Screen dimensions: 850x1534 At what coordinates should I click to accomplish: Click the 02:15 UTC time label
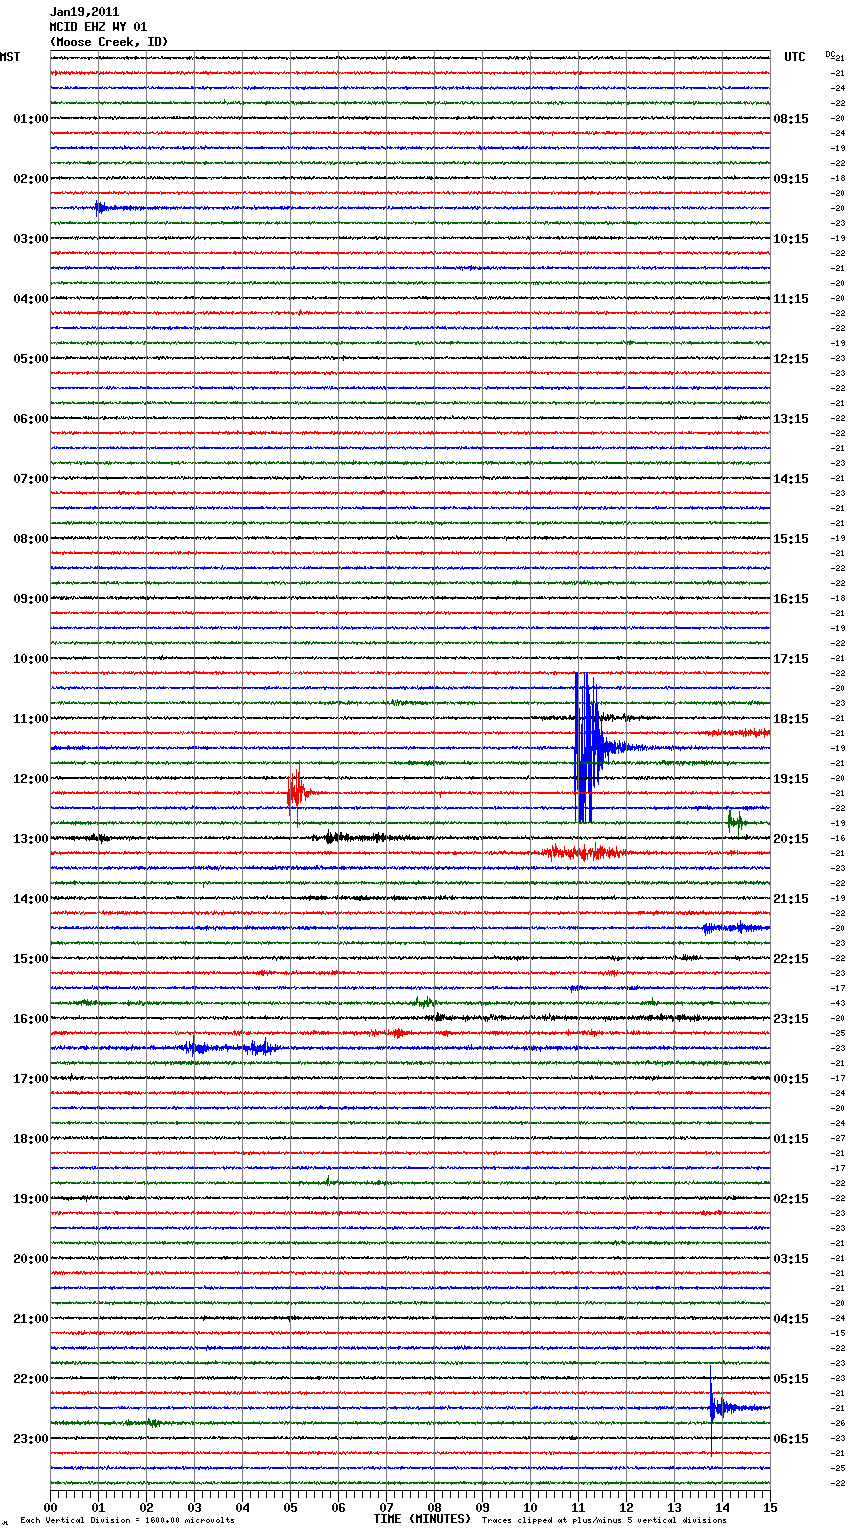coord(791,1199)
